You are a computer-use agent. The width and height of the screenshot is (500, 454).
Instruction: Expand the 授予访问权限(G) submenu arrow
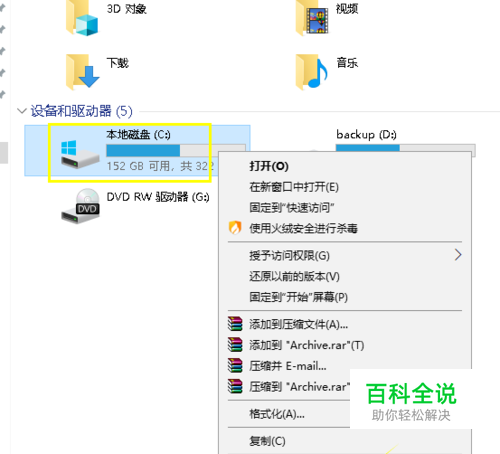coord(458,255)
